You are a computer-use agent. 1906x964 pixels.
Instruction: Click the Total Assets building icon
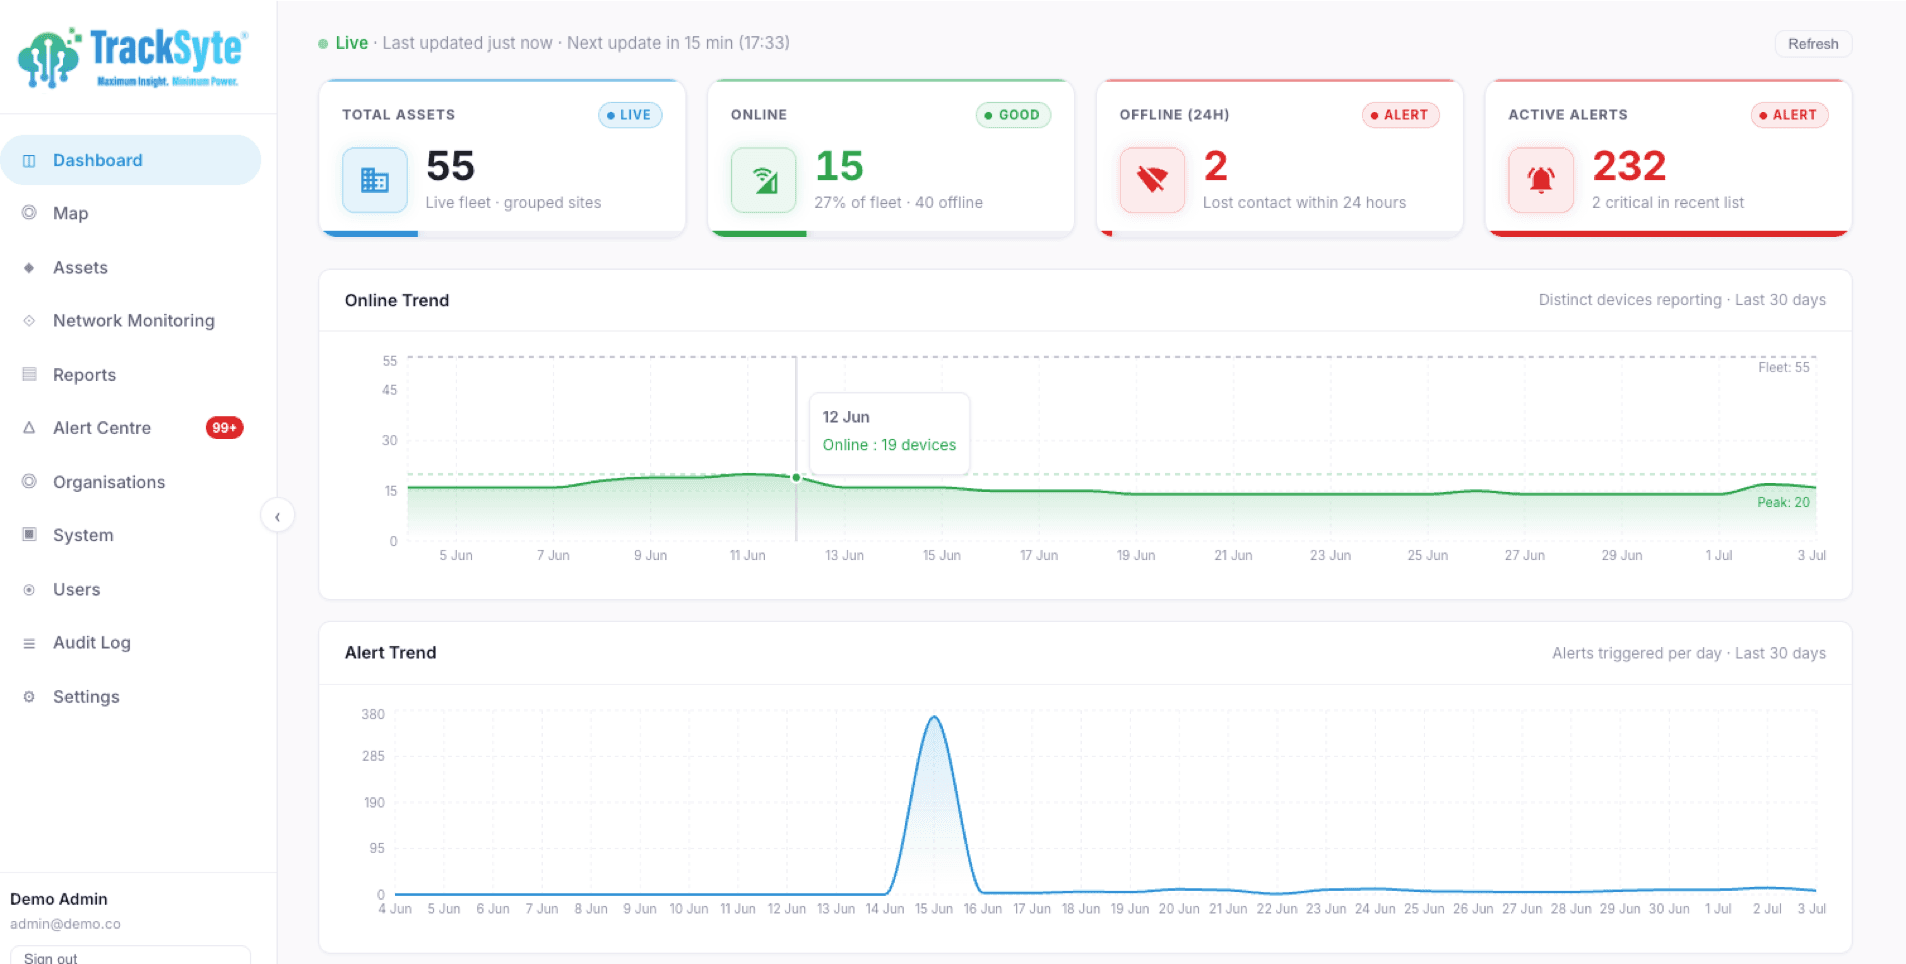tap(375, 180)
